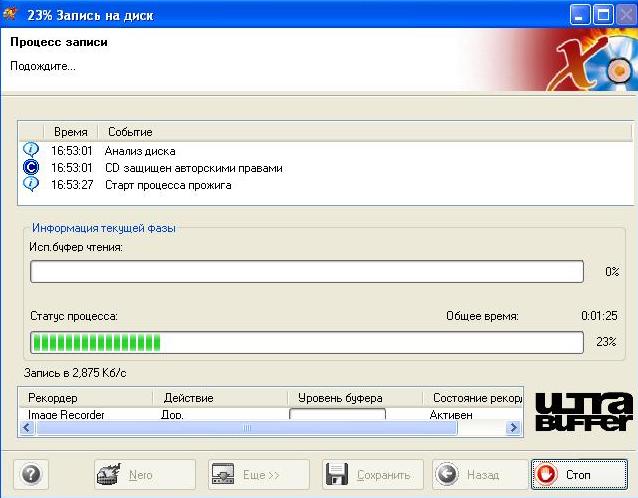Click the horizontal scrollbar thumb
Viewport: 638px width, 498px height.
pyautogui.click(x=247, y=428)
